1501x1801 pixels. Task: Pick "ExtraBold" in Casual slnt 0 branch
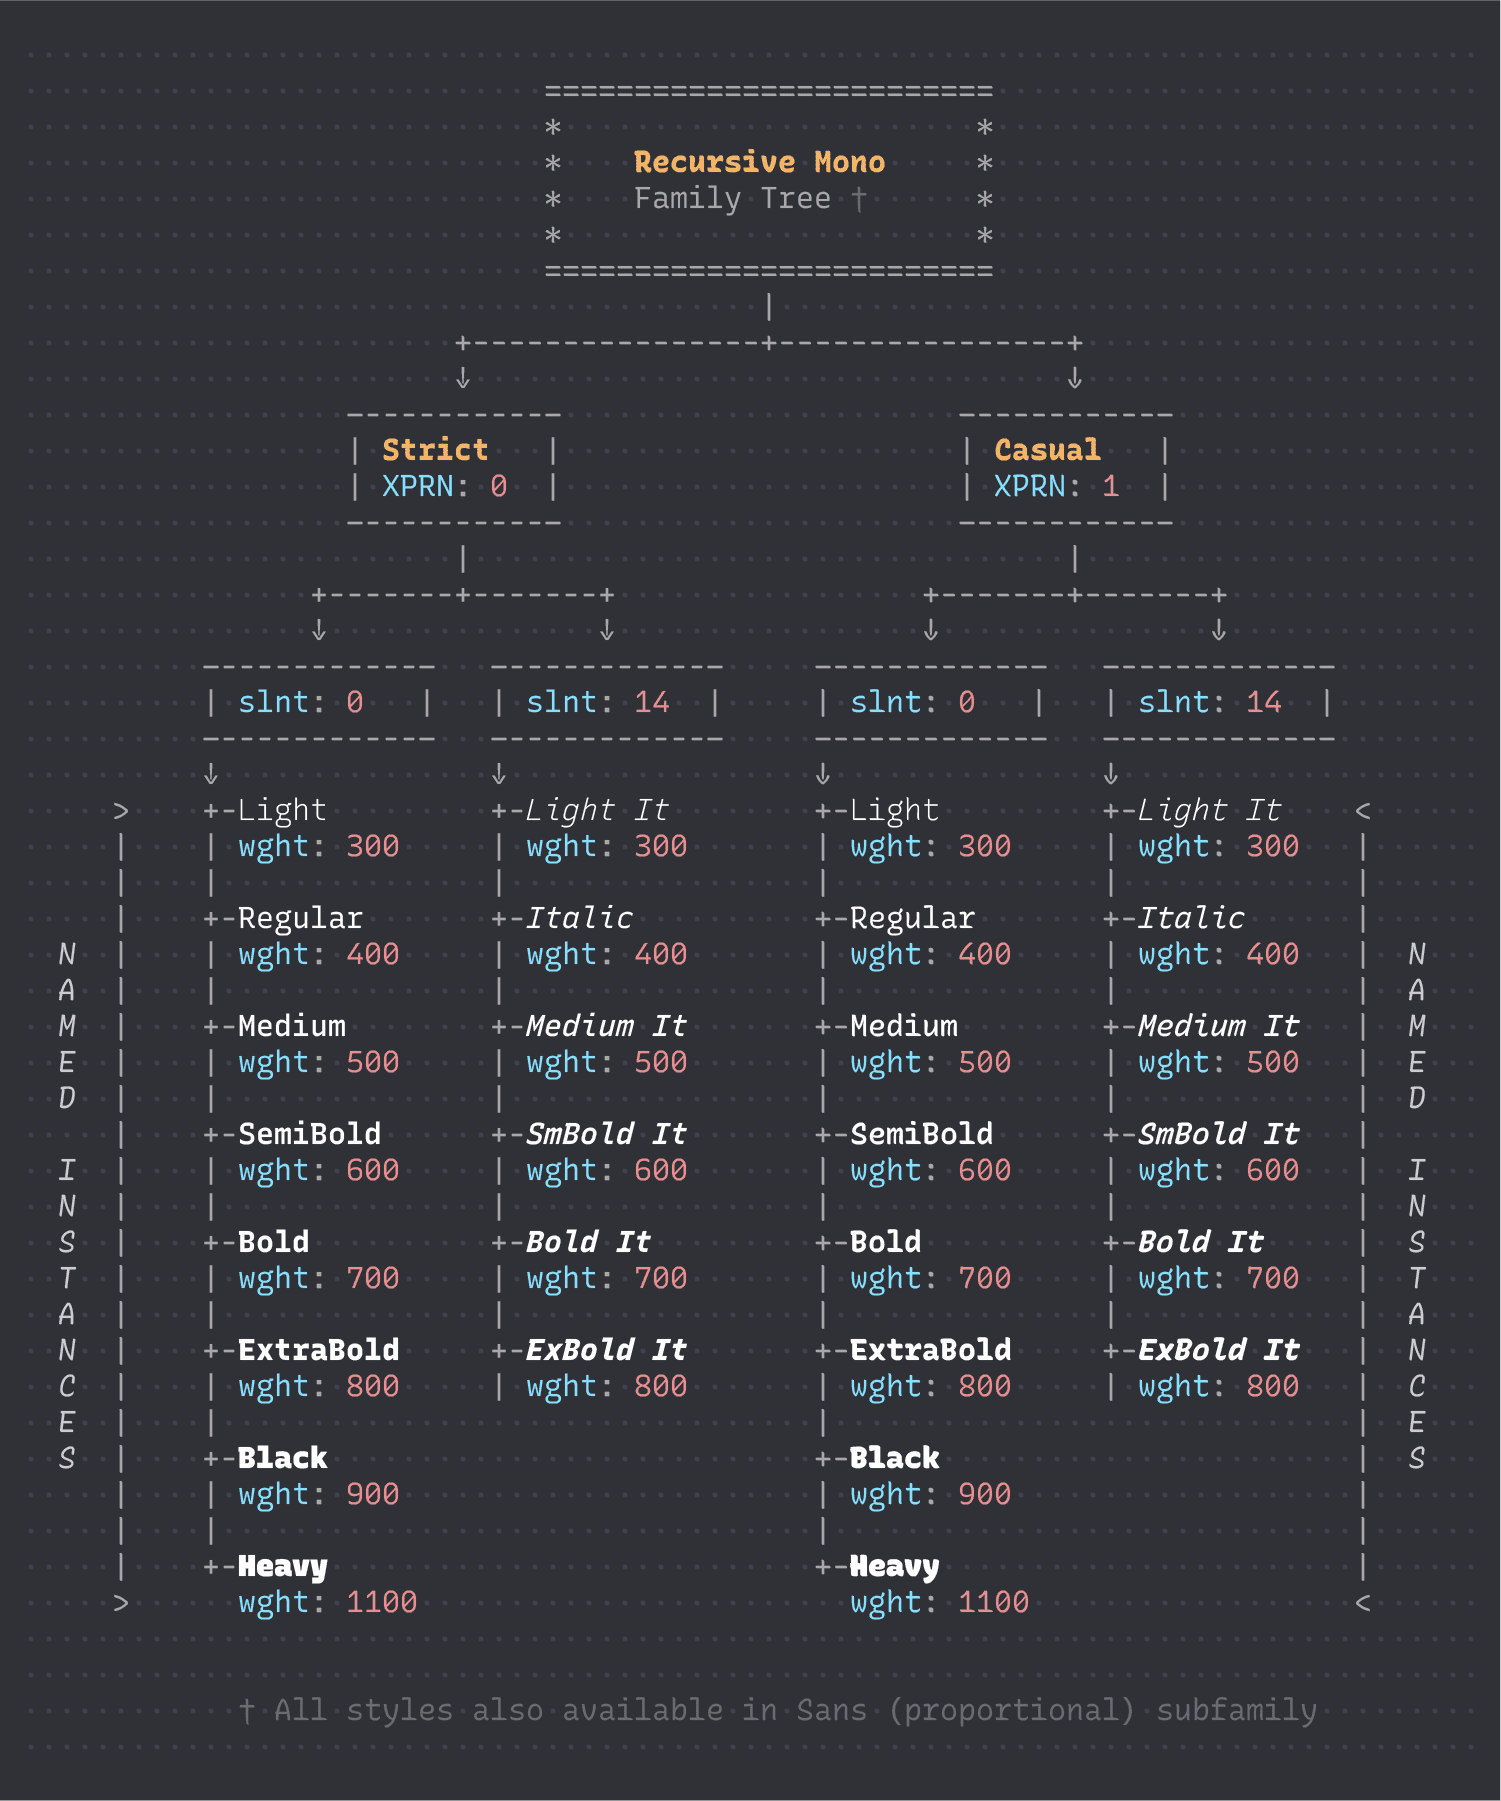click(930, 1350)
